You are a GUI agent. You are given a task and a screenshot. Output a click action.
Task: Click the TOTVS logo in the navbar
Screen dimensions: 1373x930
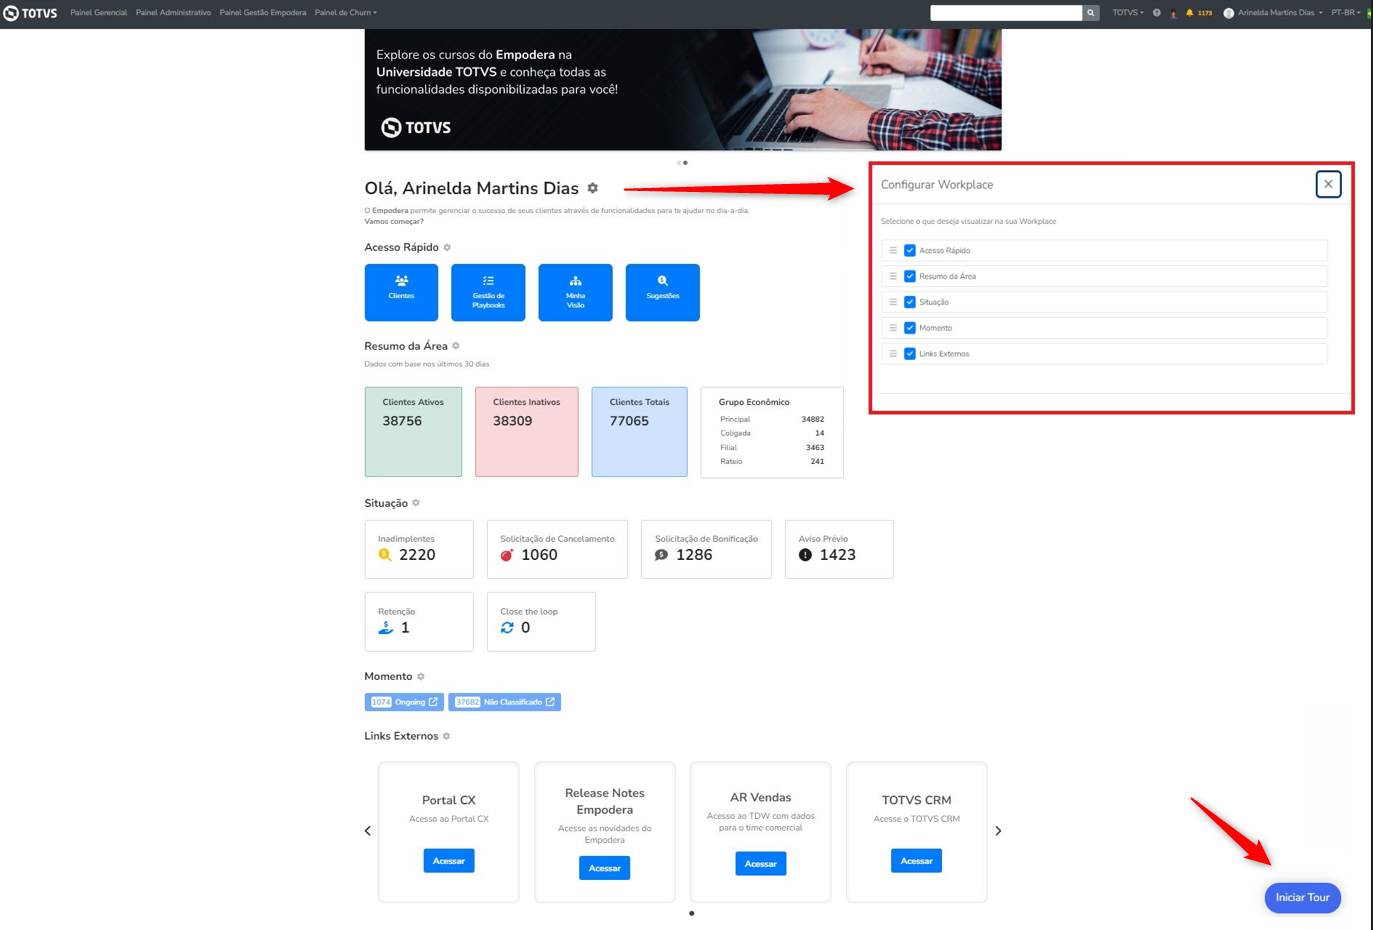click(x=30, y=13)
